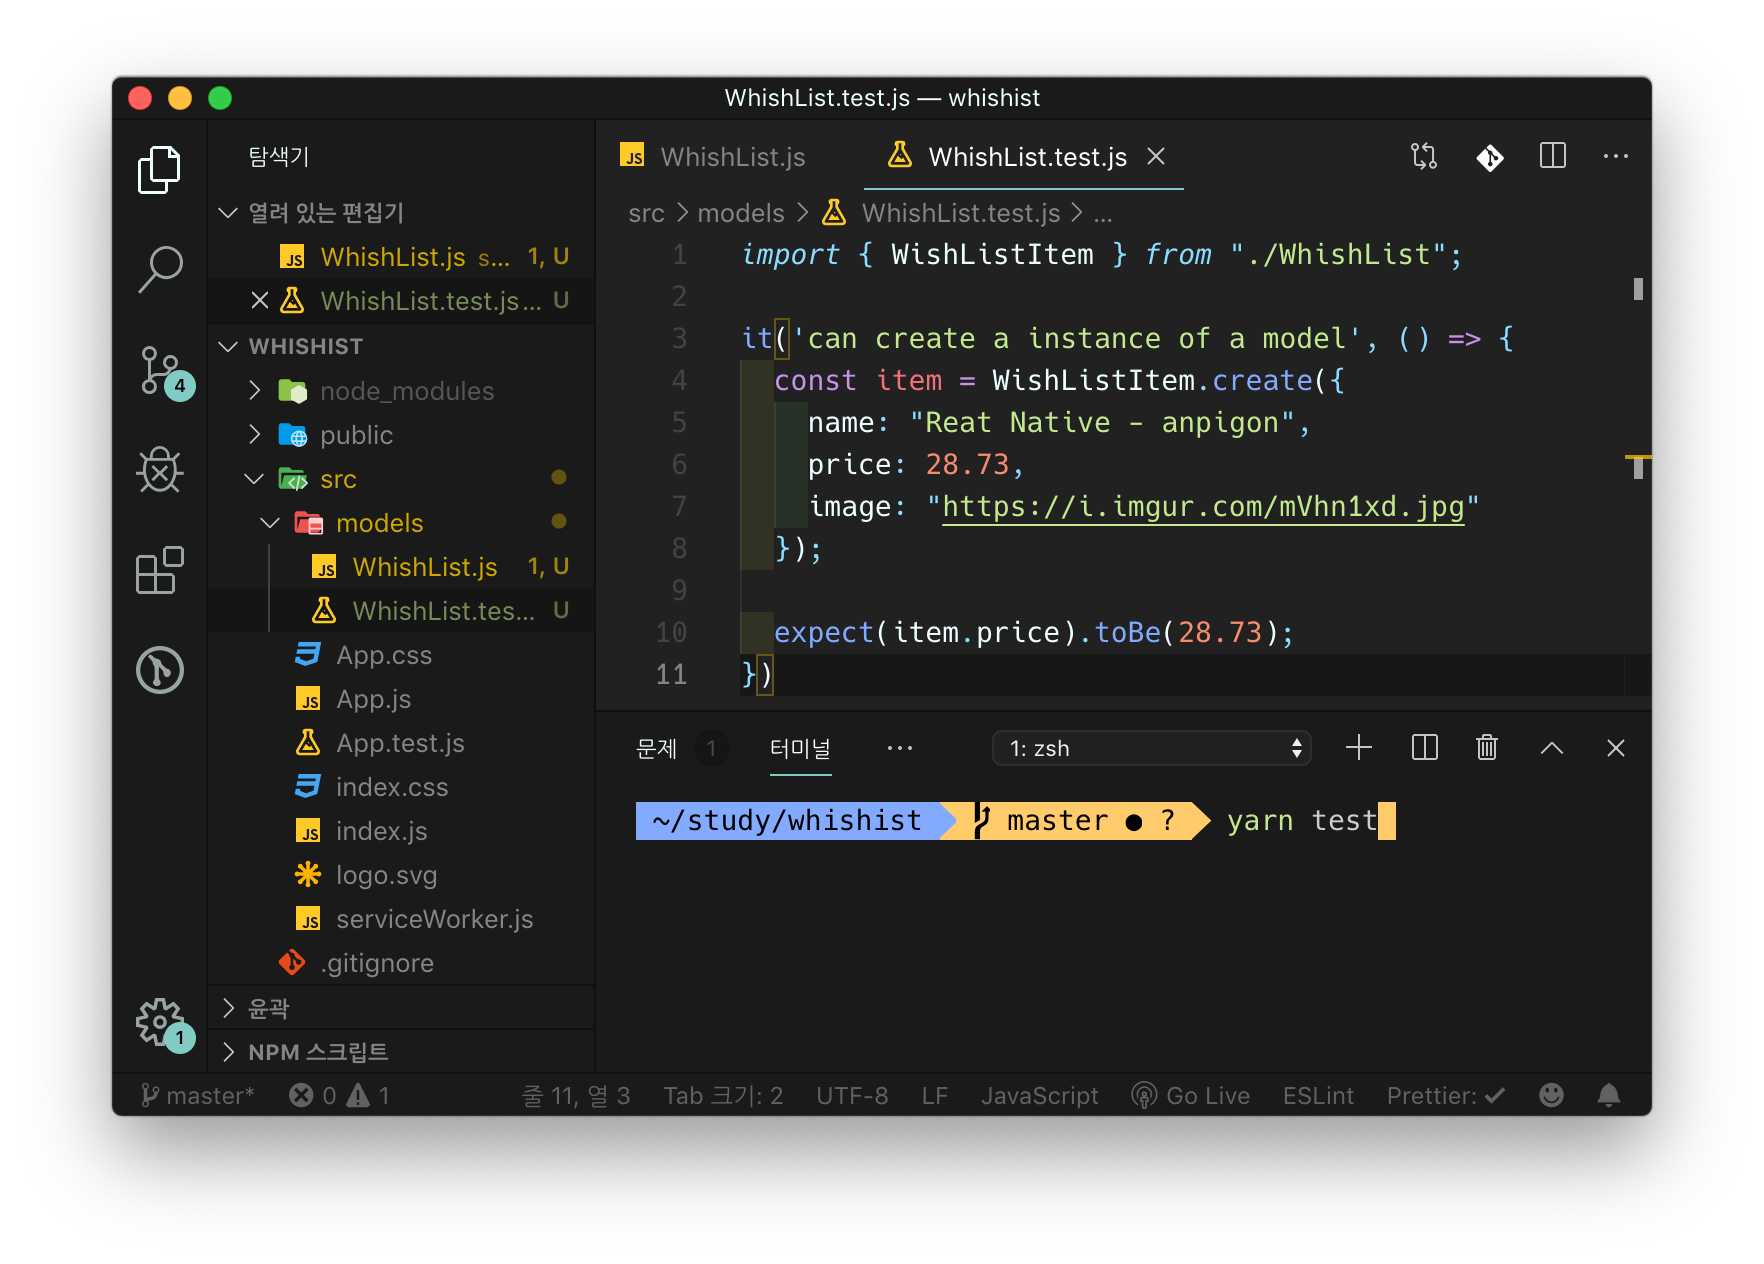Click the warnings count in status bar
Image resolution: width=1764 pixels, height=1264 pixels.
click(x=369, y=1096)
